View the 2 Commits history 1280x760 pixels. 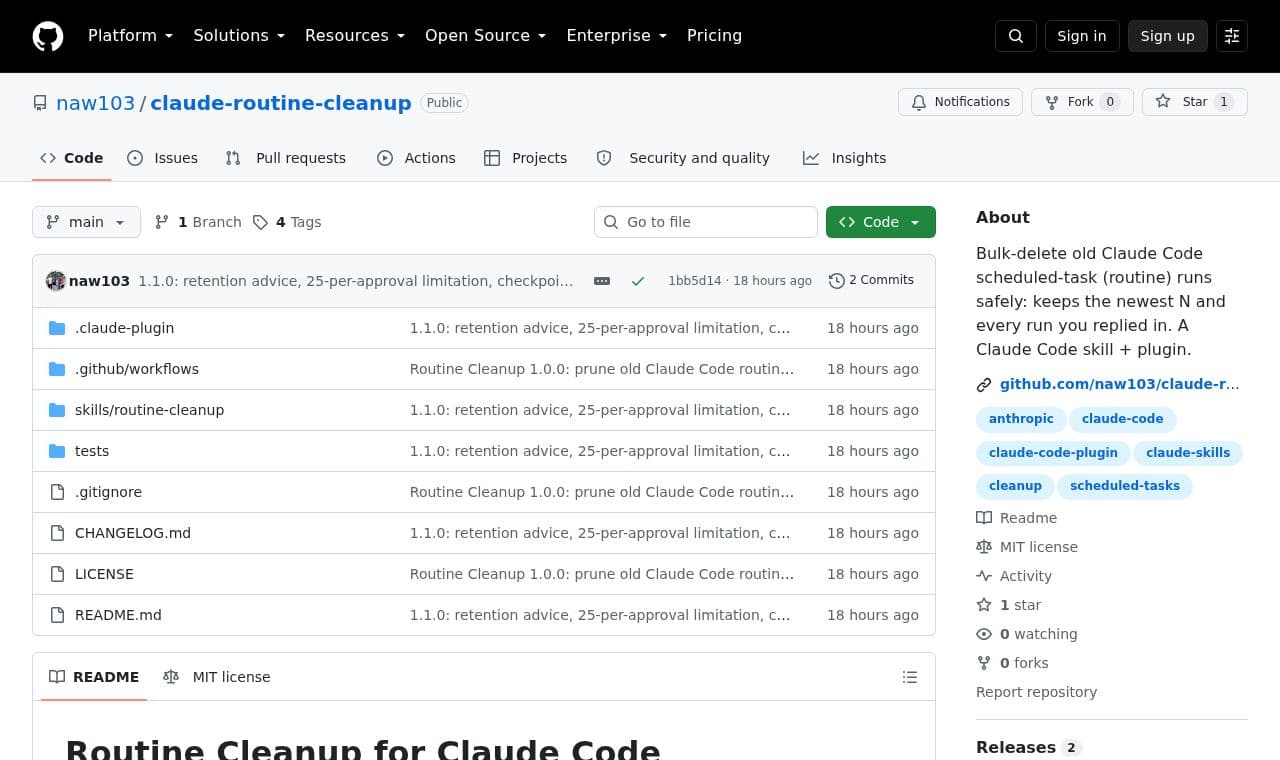872,281
